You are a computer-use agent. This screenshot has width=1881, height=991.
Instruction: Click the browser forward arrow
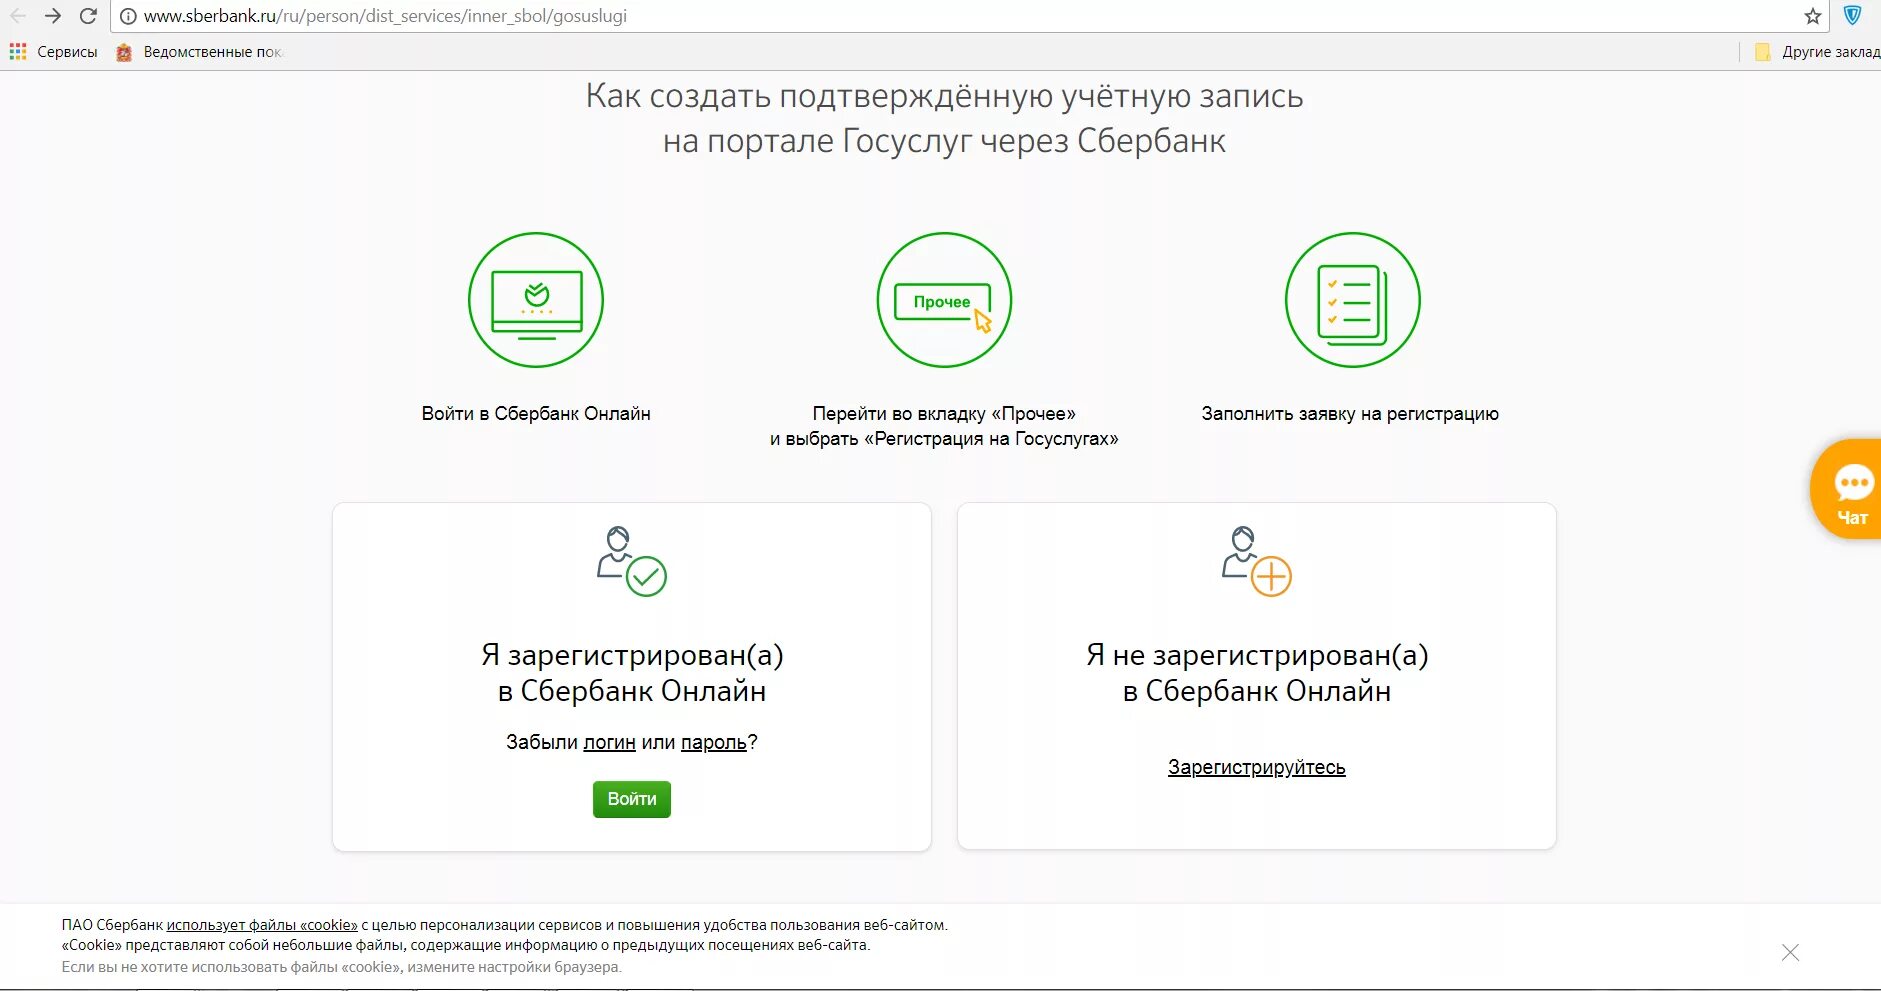53,16
